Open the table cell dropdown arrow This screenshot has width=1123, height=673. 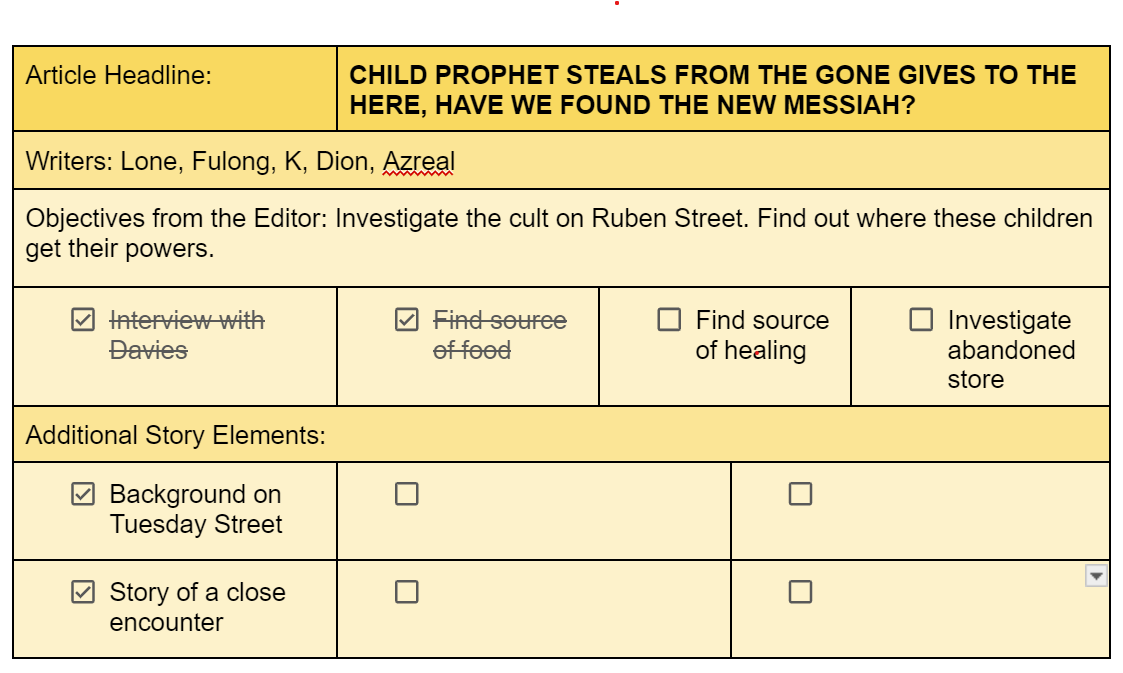tap(1096, 576)
